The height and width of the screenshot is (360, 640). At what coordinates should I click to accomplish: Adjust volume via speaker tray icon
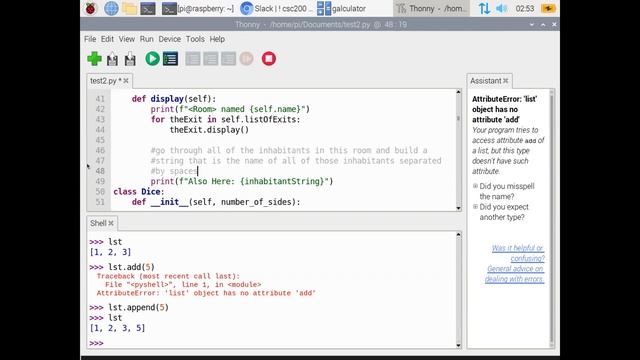click(501, 8)
